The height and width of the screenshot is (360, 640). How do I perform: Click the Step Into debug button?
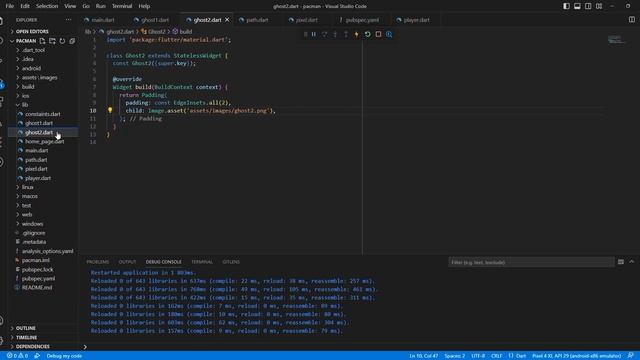[335, 35]
